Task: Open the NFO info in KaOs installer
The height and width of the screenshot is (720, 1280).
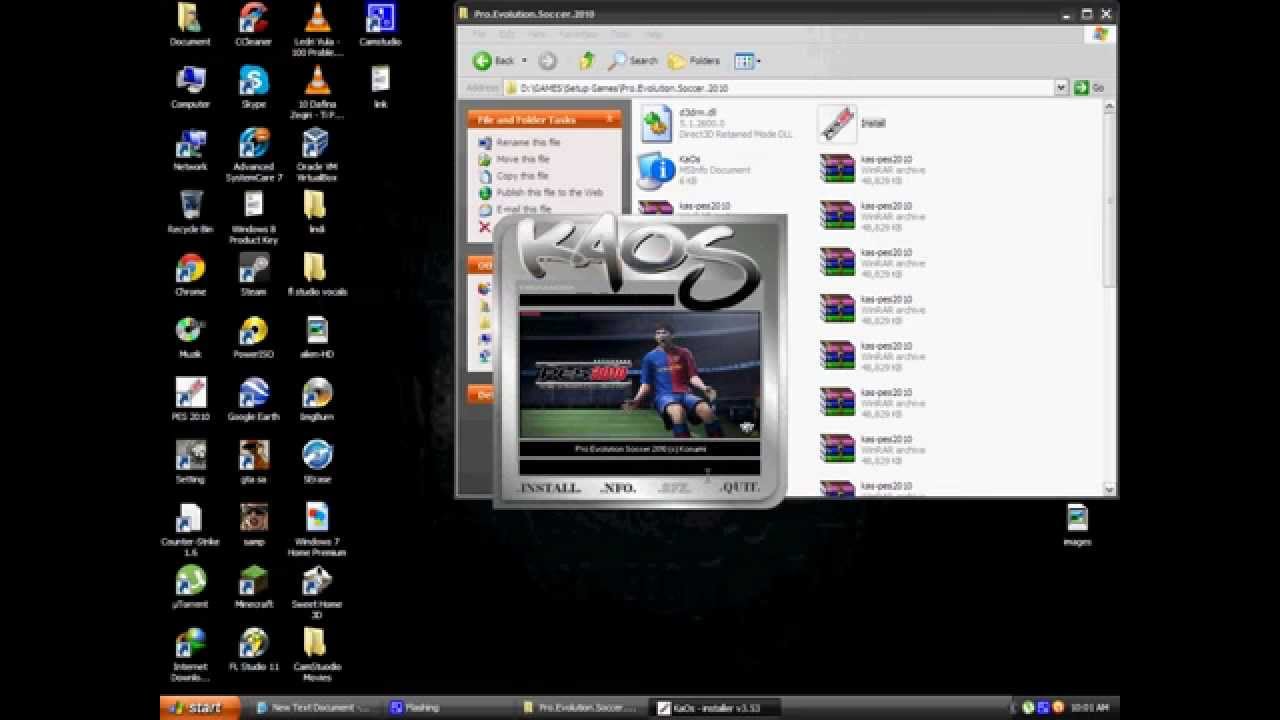Action: [x=618, y=487]
